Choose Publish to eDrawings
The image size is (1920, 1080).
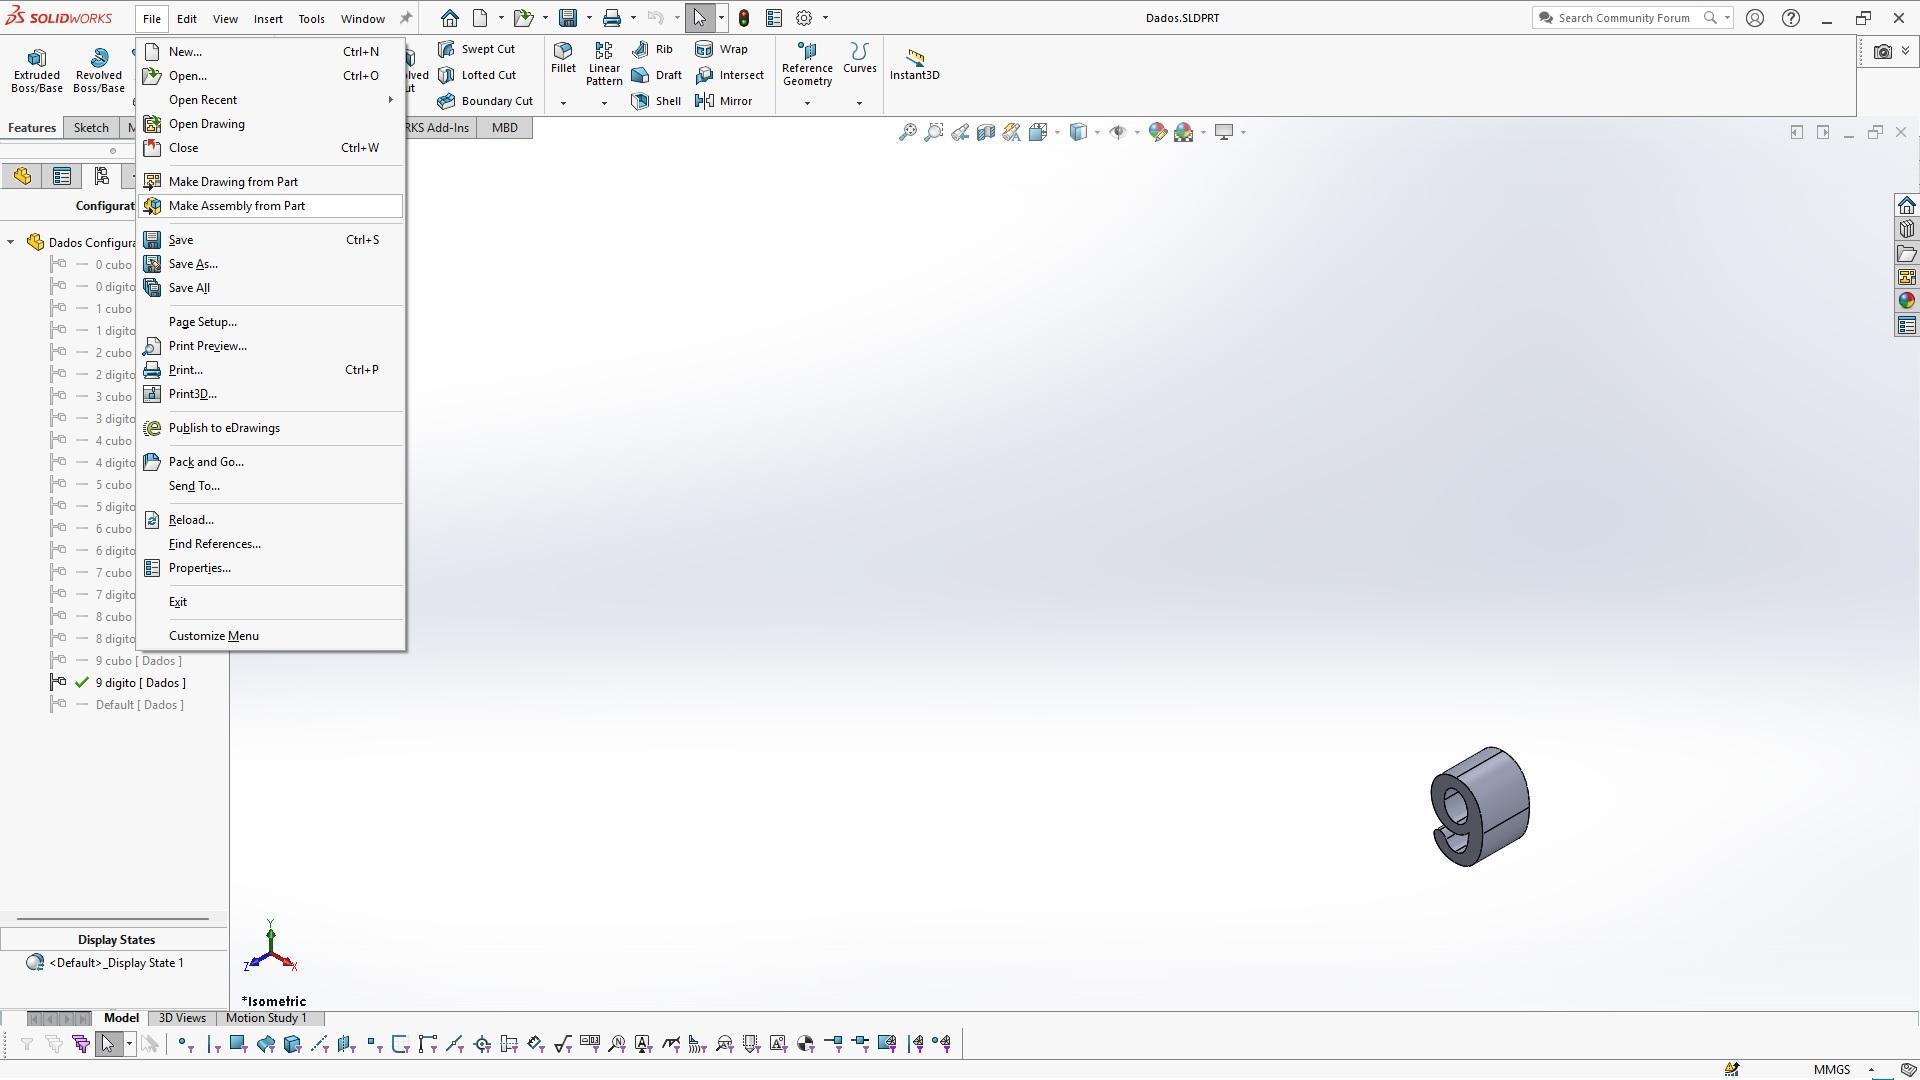point(270,428)
